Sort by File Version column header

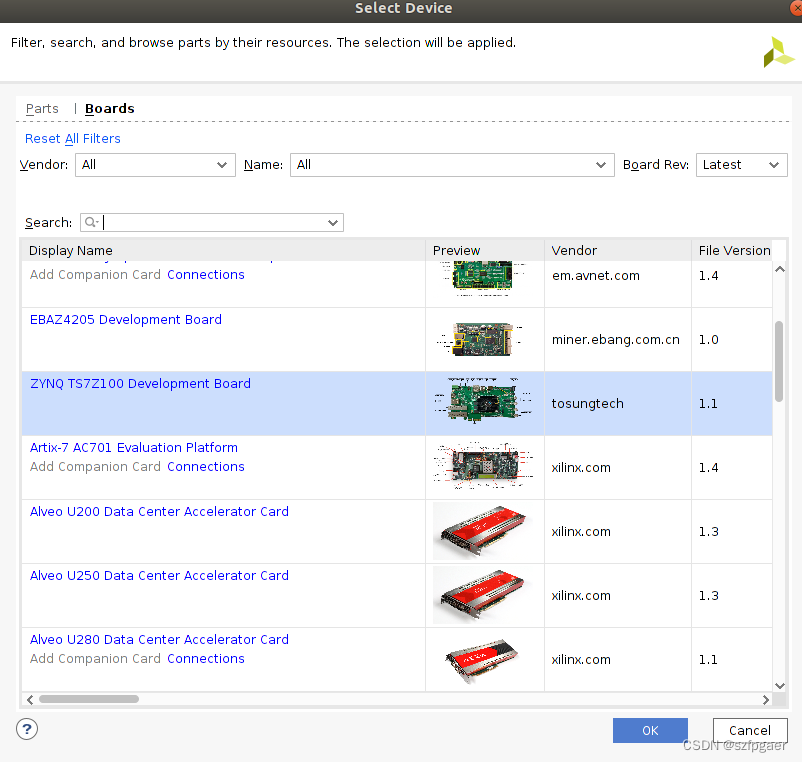[x=734, y=250]
